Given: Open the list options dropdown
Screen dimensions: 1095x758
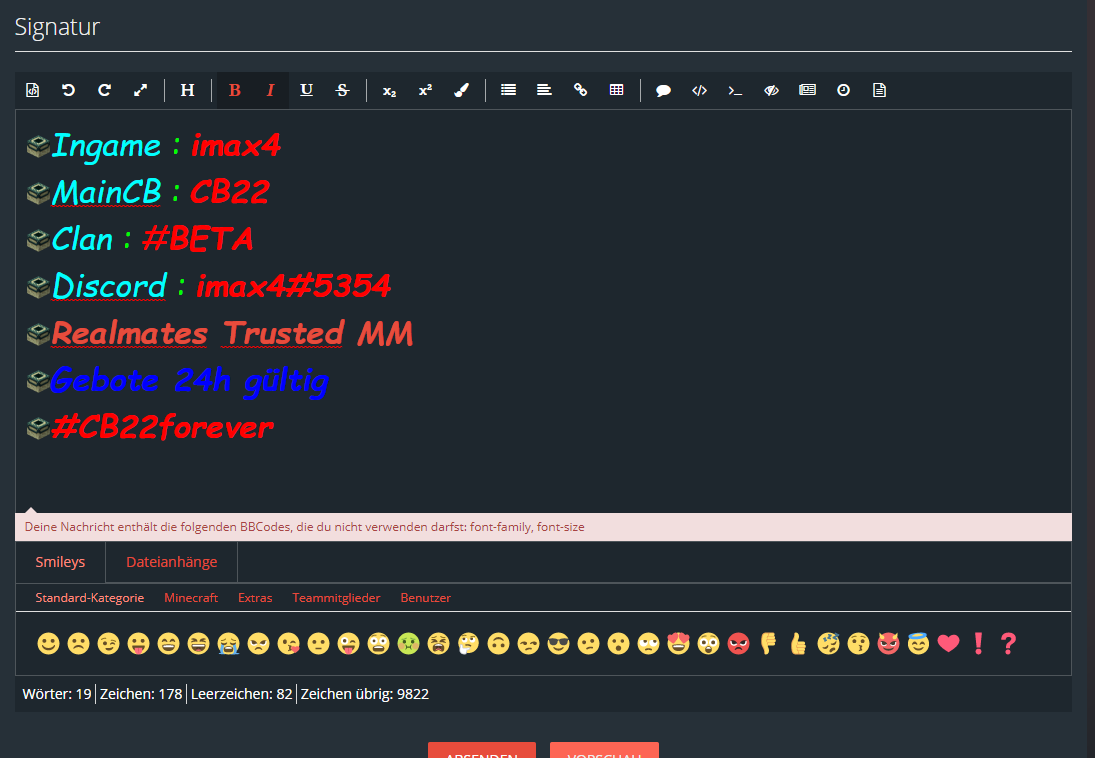Looking at the screenshot, I should tap(508, 90).
